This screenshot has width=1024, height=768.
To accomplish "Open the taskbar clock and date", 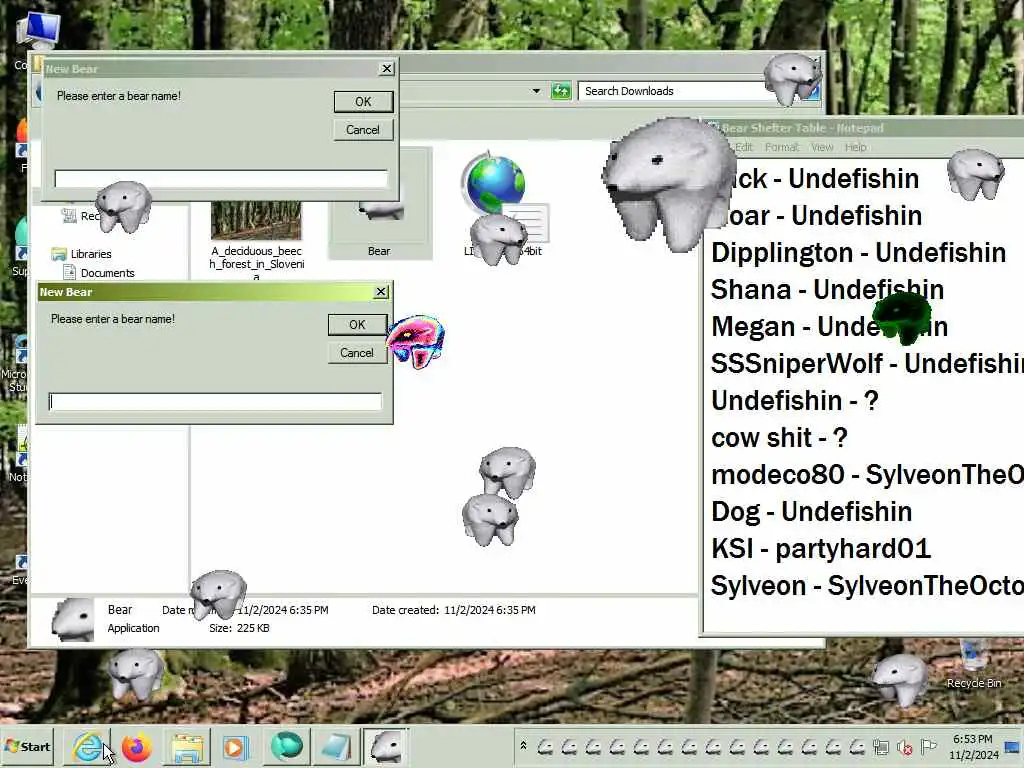I will click(x=972, y=747).
